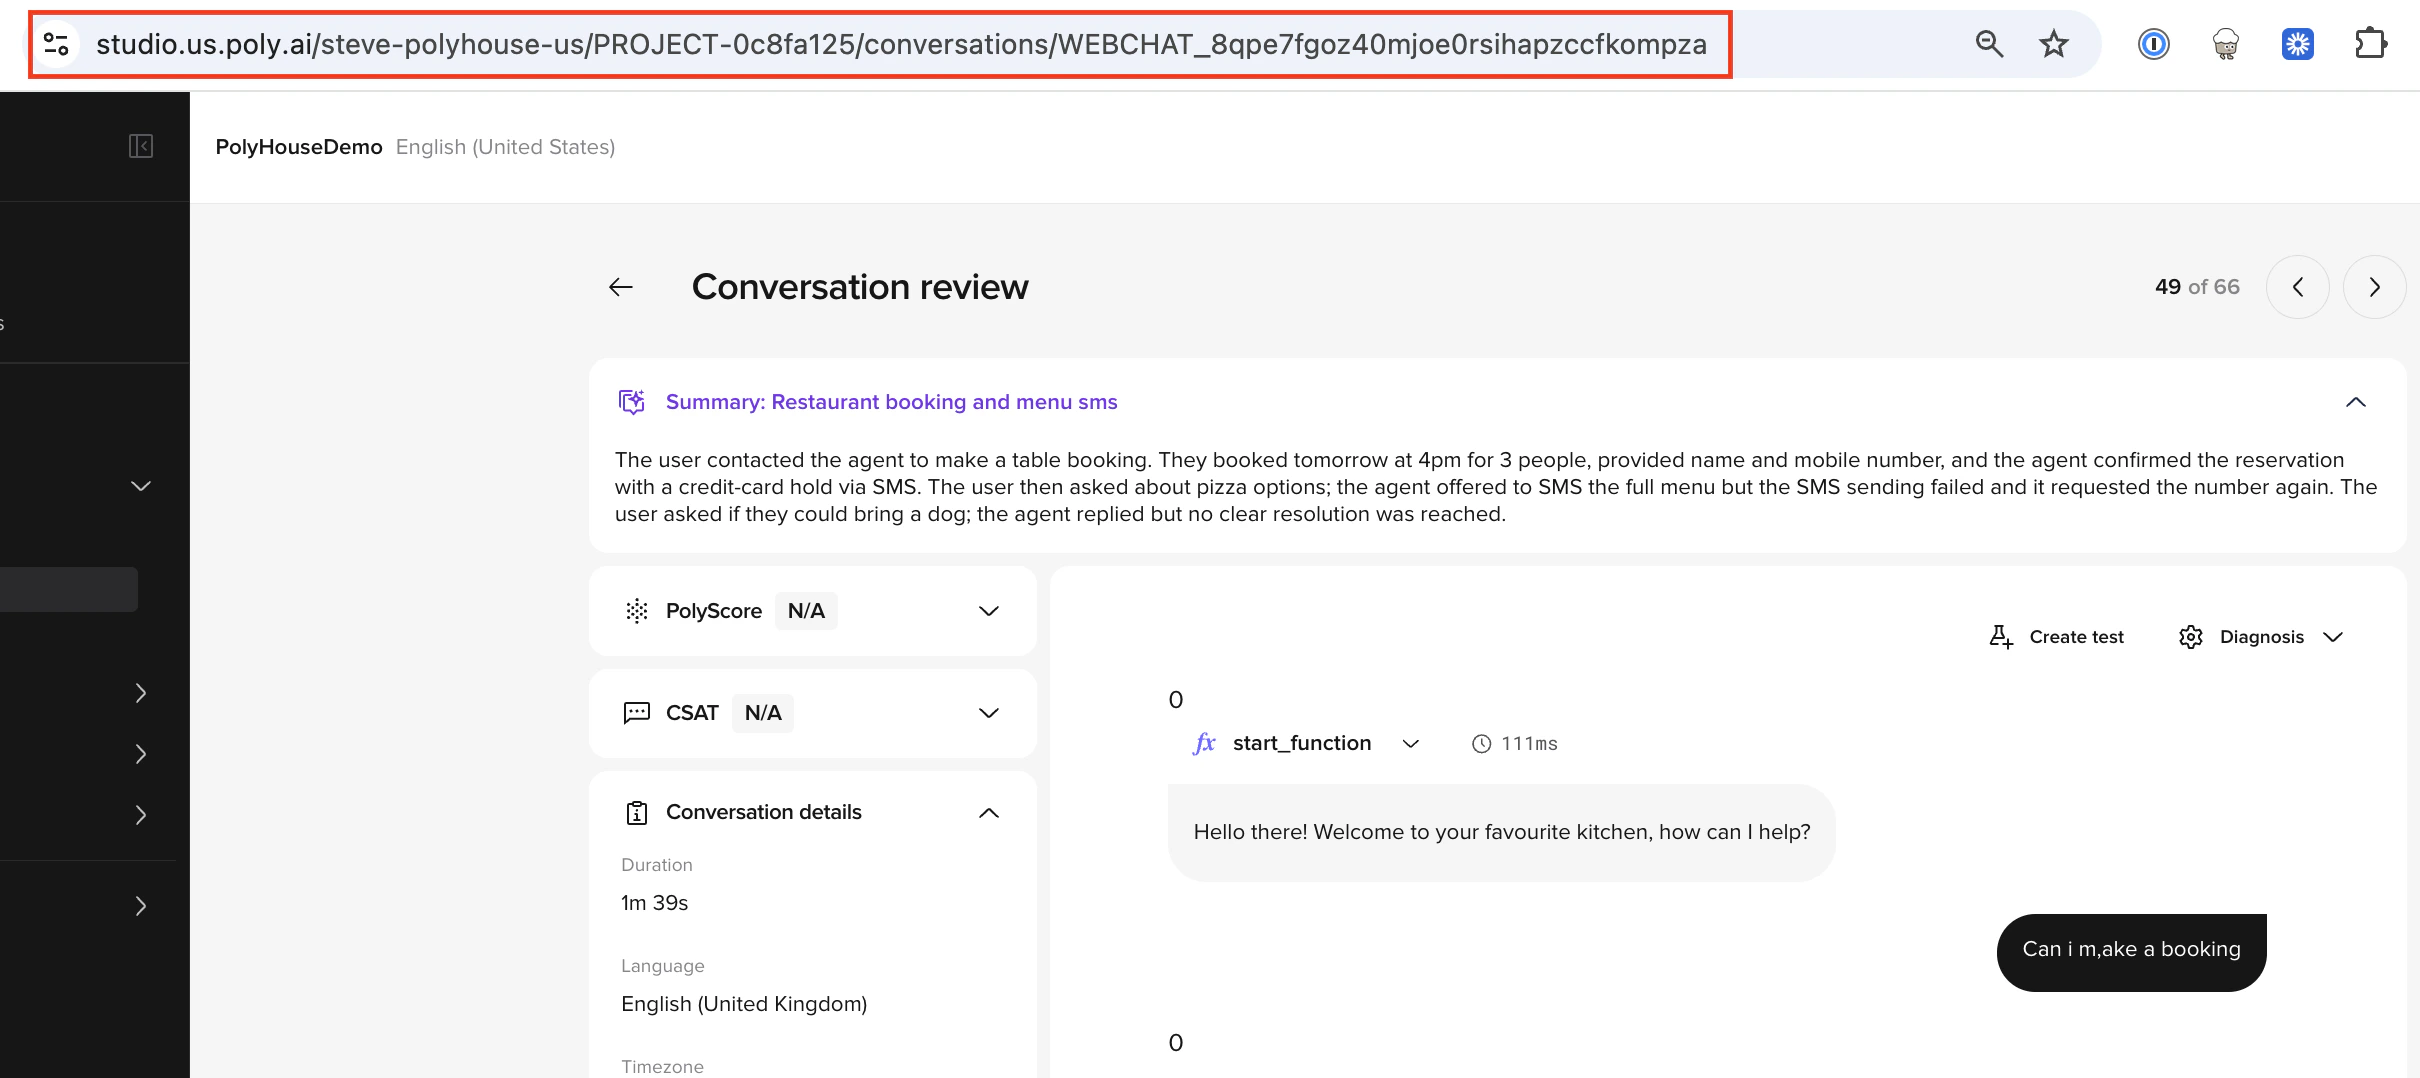Image resolution: width=2420 pixels, height=1078 pixels.
Task: Click the clock icon next to 111ms
Action: pyautogui.click(x=1482, y=744)
